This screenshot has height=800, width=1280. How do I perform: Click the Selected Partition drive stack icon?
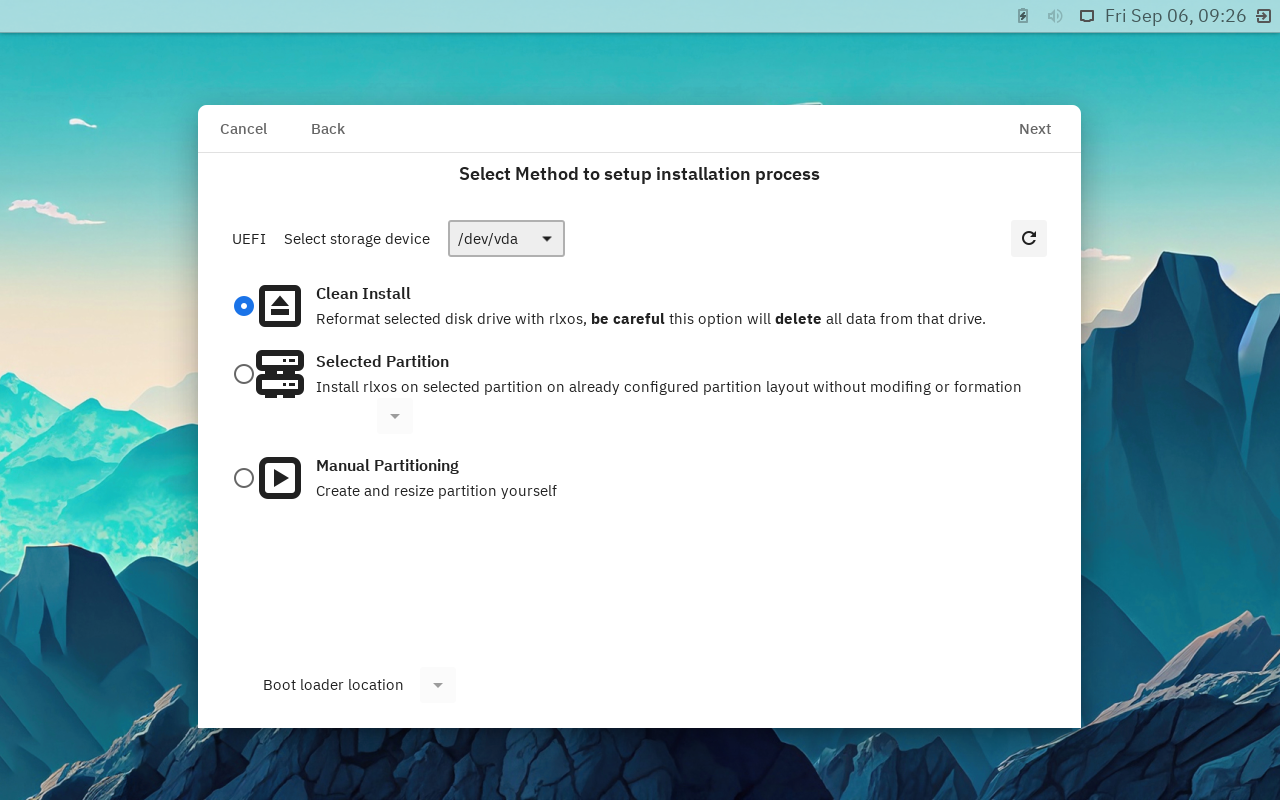pyautogui.click(x=280, y=374)
